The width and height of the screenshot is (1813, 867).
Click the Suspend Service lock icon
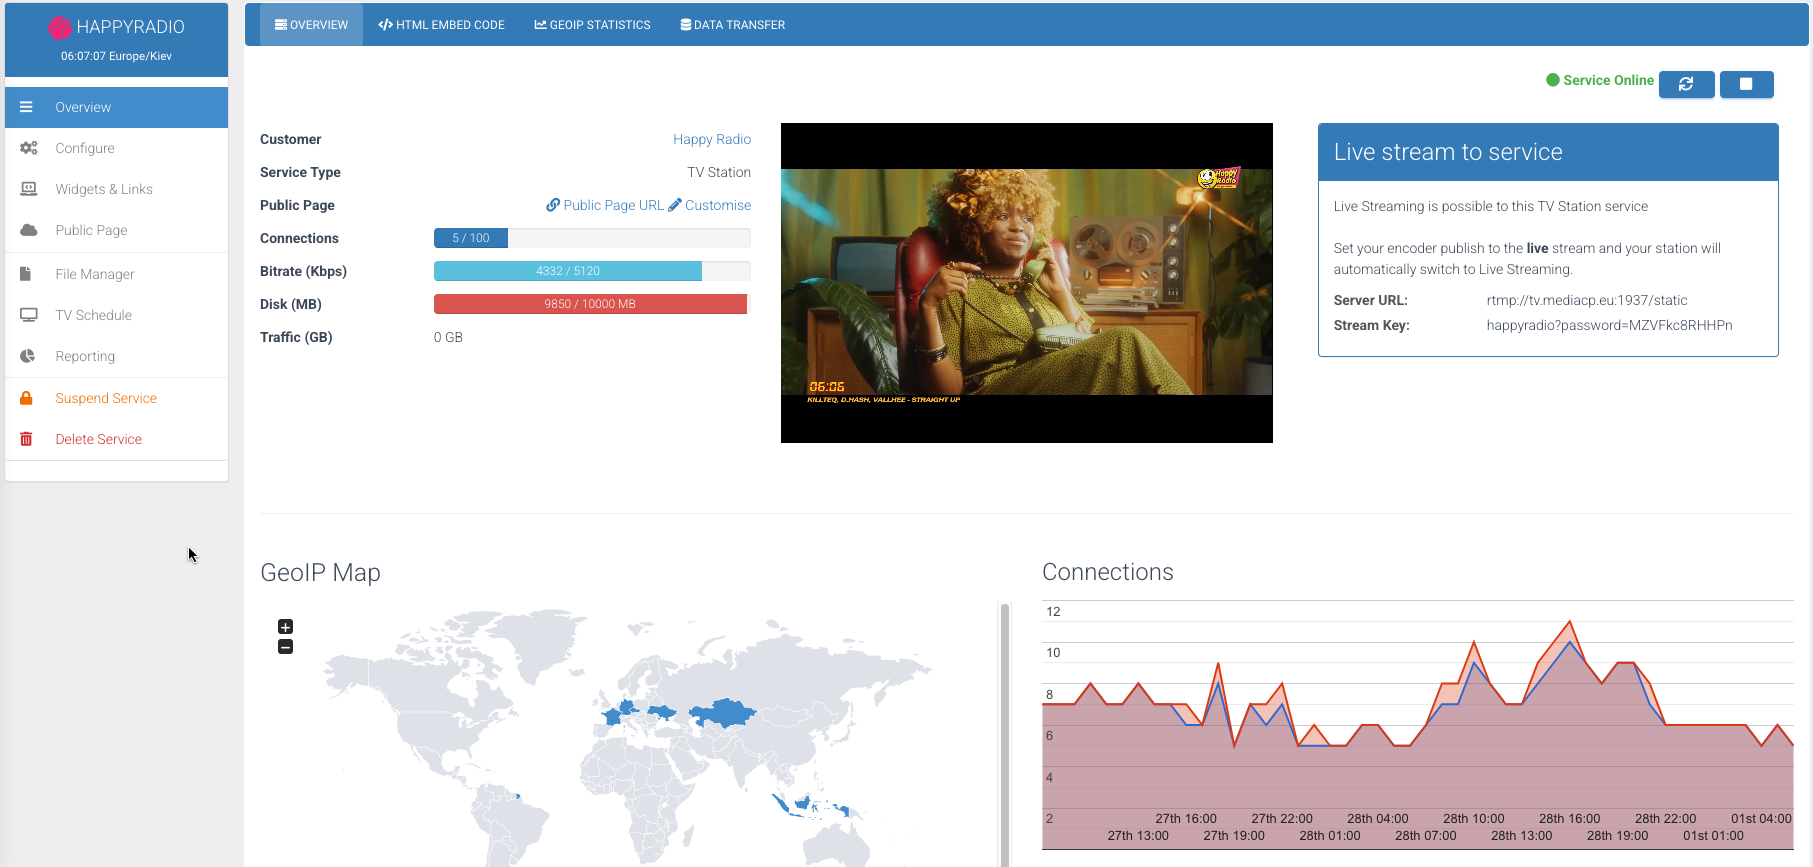(x=27, y=398)
